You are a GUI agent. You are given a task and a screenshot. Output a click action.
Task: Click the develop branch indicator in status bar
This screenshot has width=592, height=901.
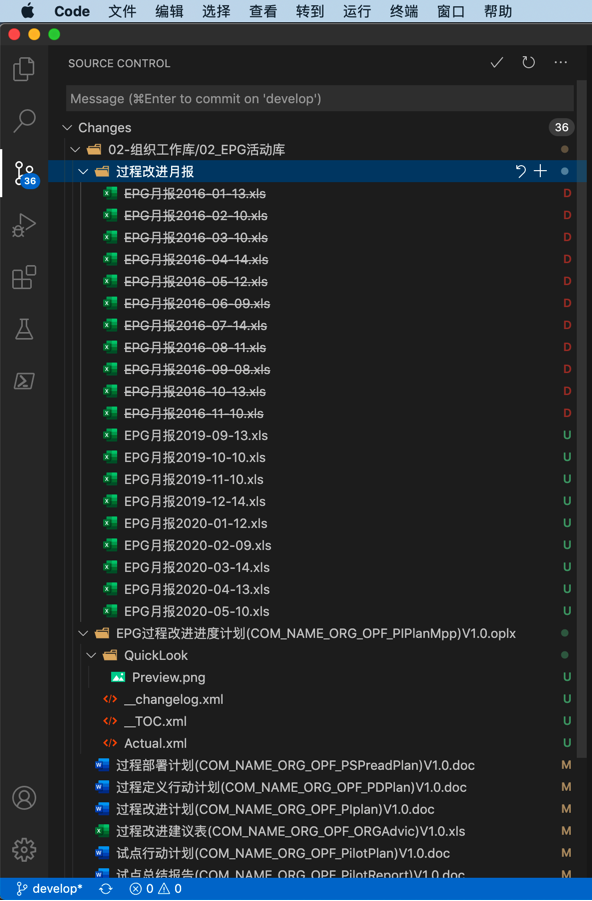49,889
